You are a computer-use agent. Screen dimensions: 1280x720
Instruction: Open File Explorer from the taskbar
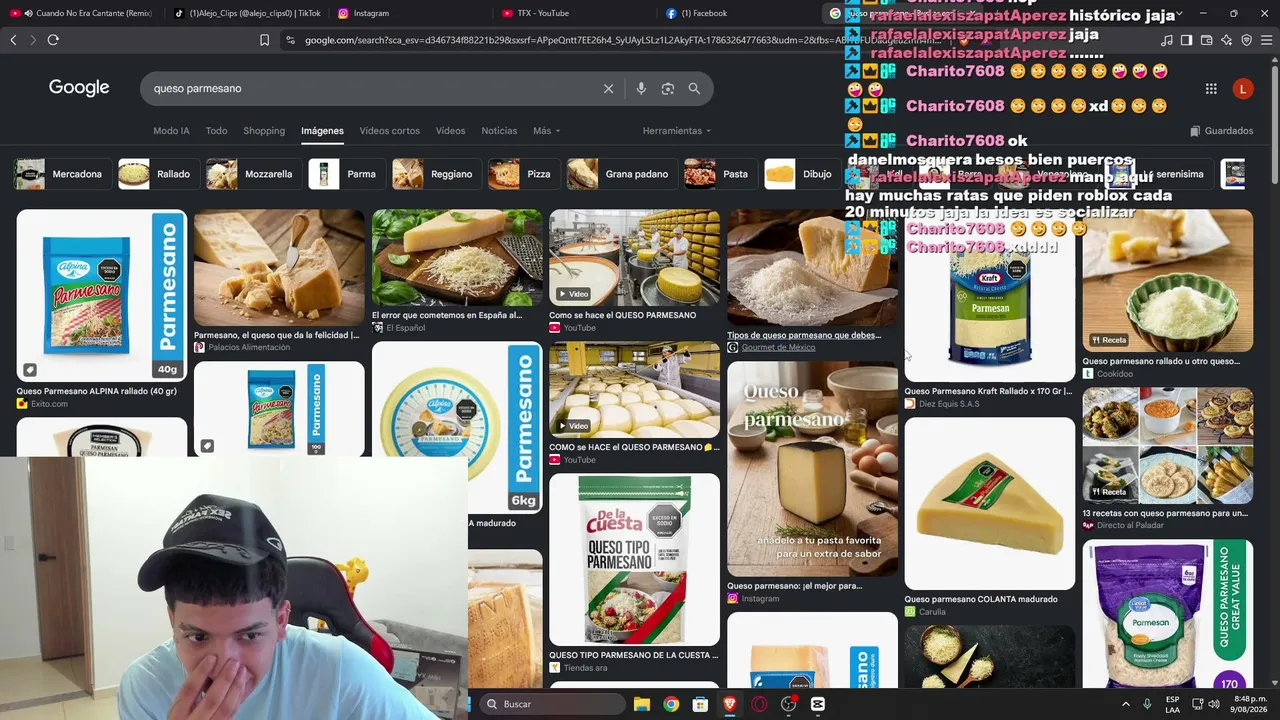642,704
